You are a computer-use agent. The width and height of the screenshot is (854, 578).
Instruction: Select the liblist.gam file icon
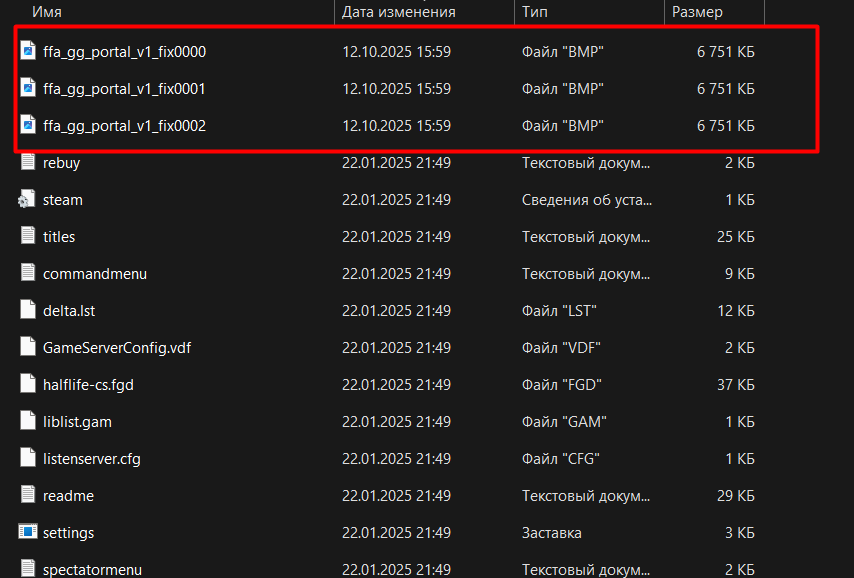click(x=27, y=421)
